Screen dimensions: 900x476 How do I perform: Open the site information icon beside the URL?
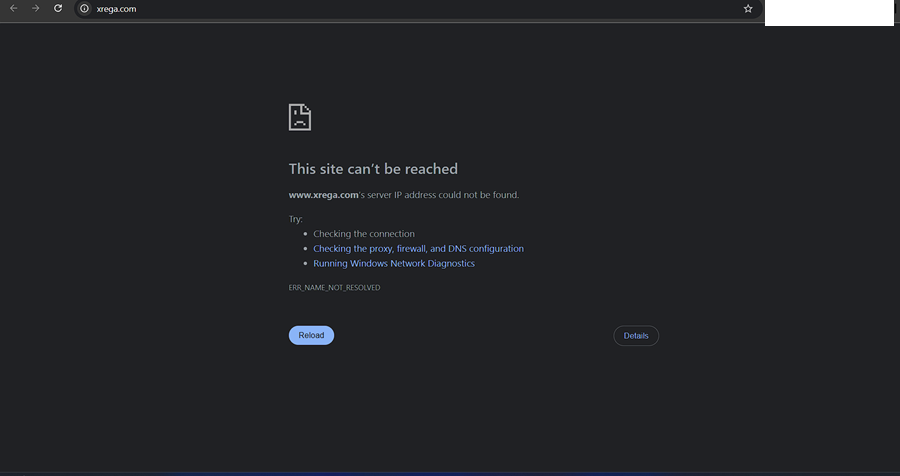coord(84,9)
